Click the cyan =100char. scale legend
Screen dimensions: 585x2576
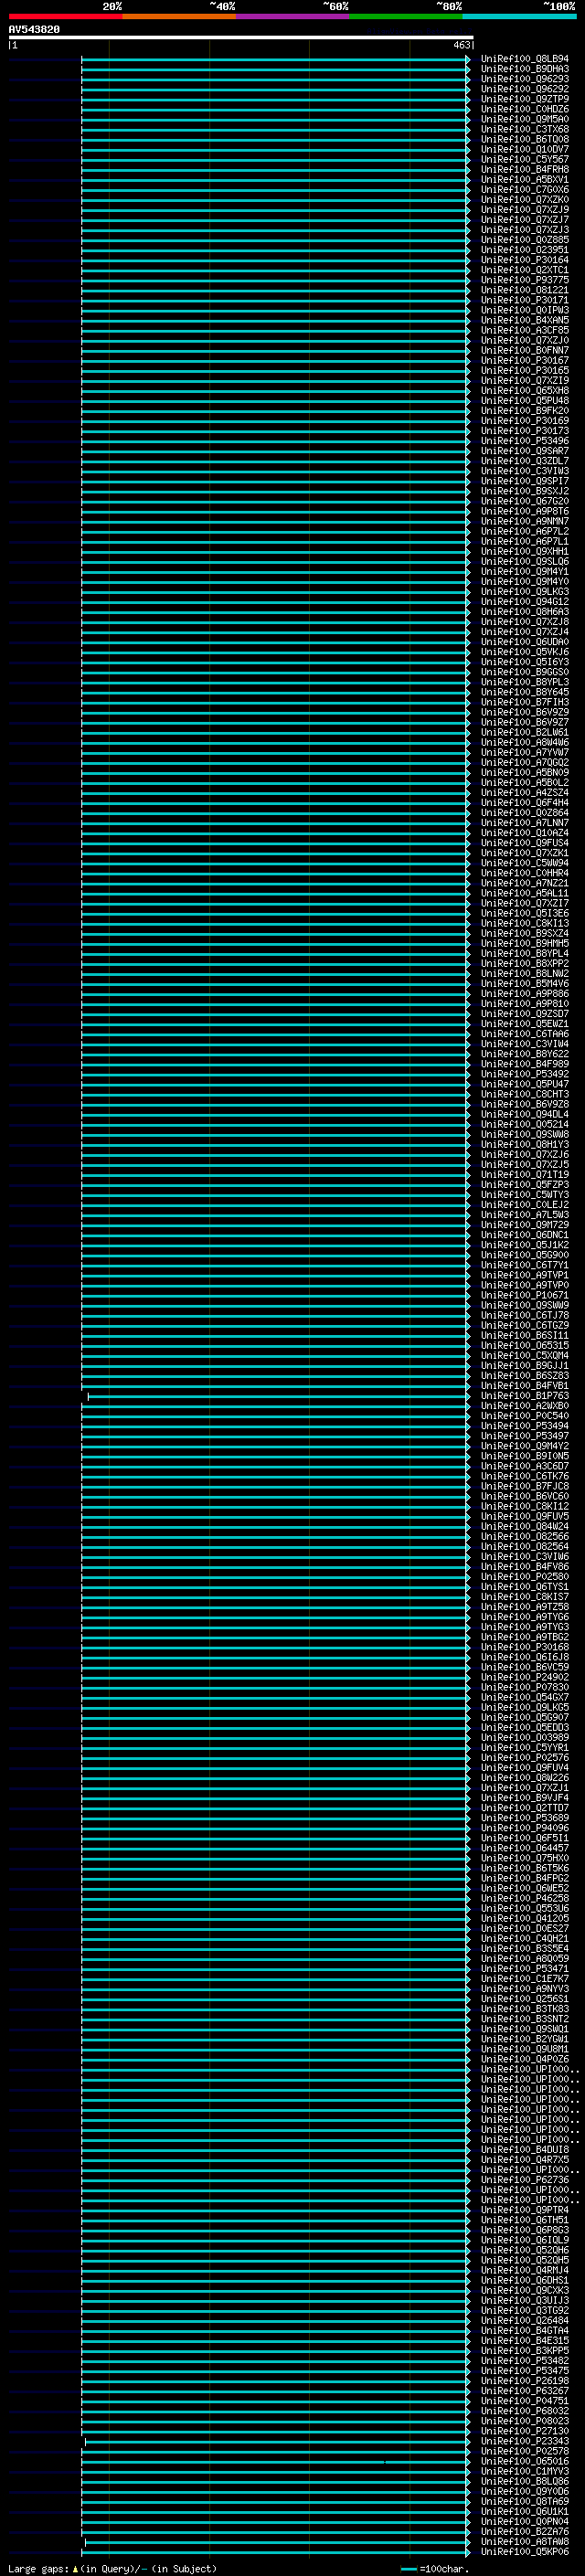coord(434,2568)
